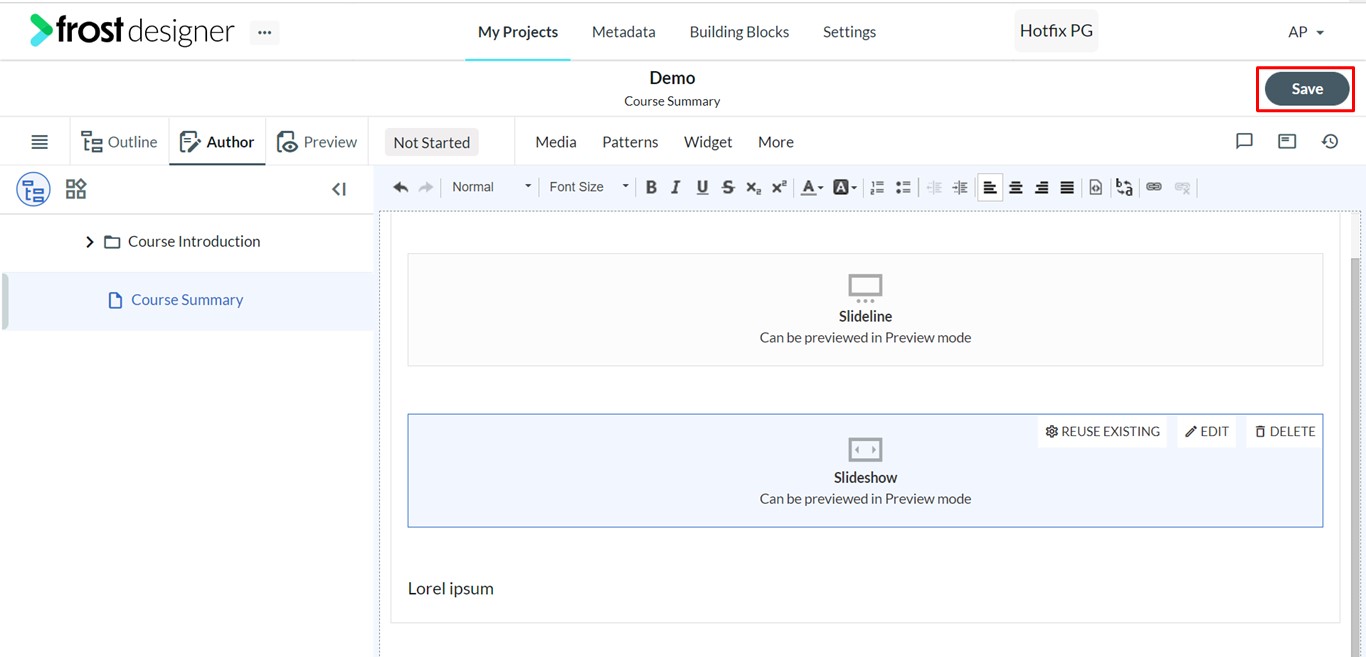Open the Normal paragraph style dropdown
Screen dimensions: 1366x657
490,187
